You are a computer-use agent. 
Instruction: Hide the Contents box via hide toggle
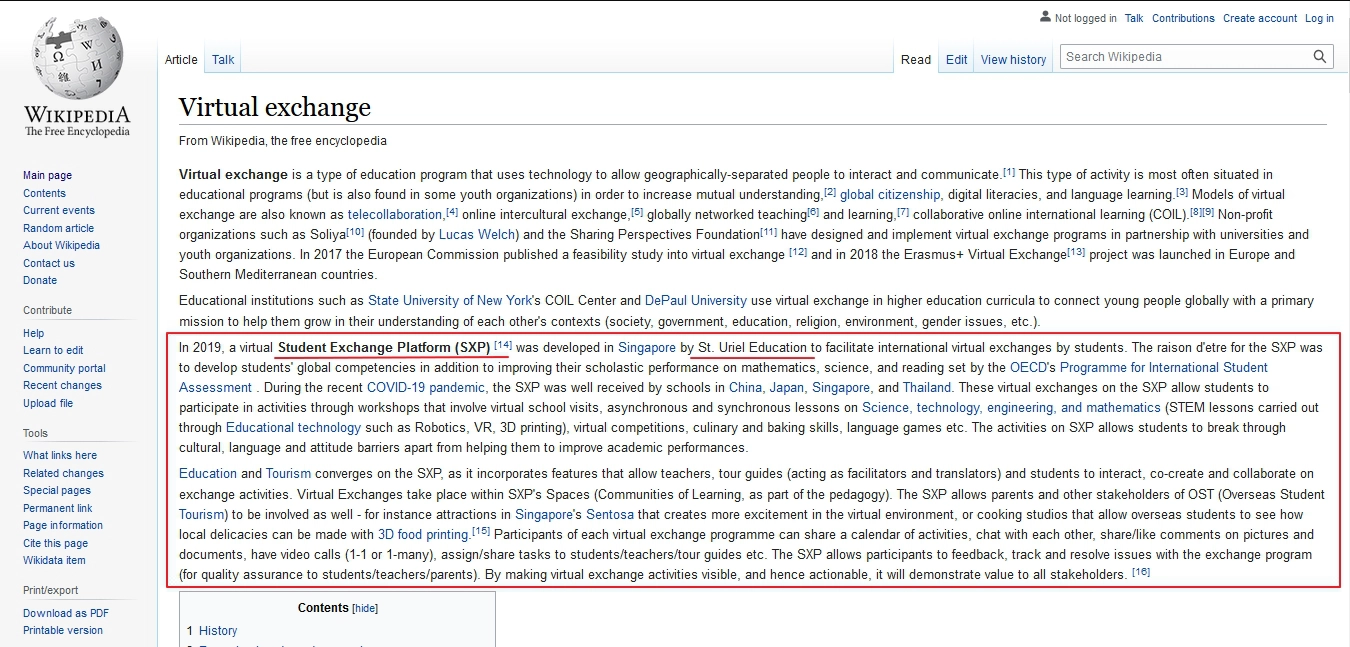click(x=365, y=608)
